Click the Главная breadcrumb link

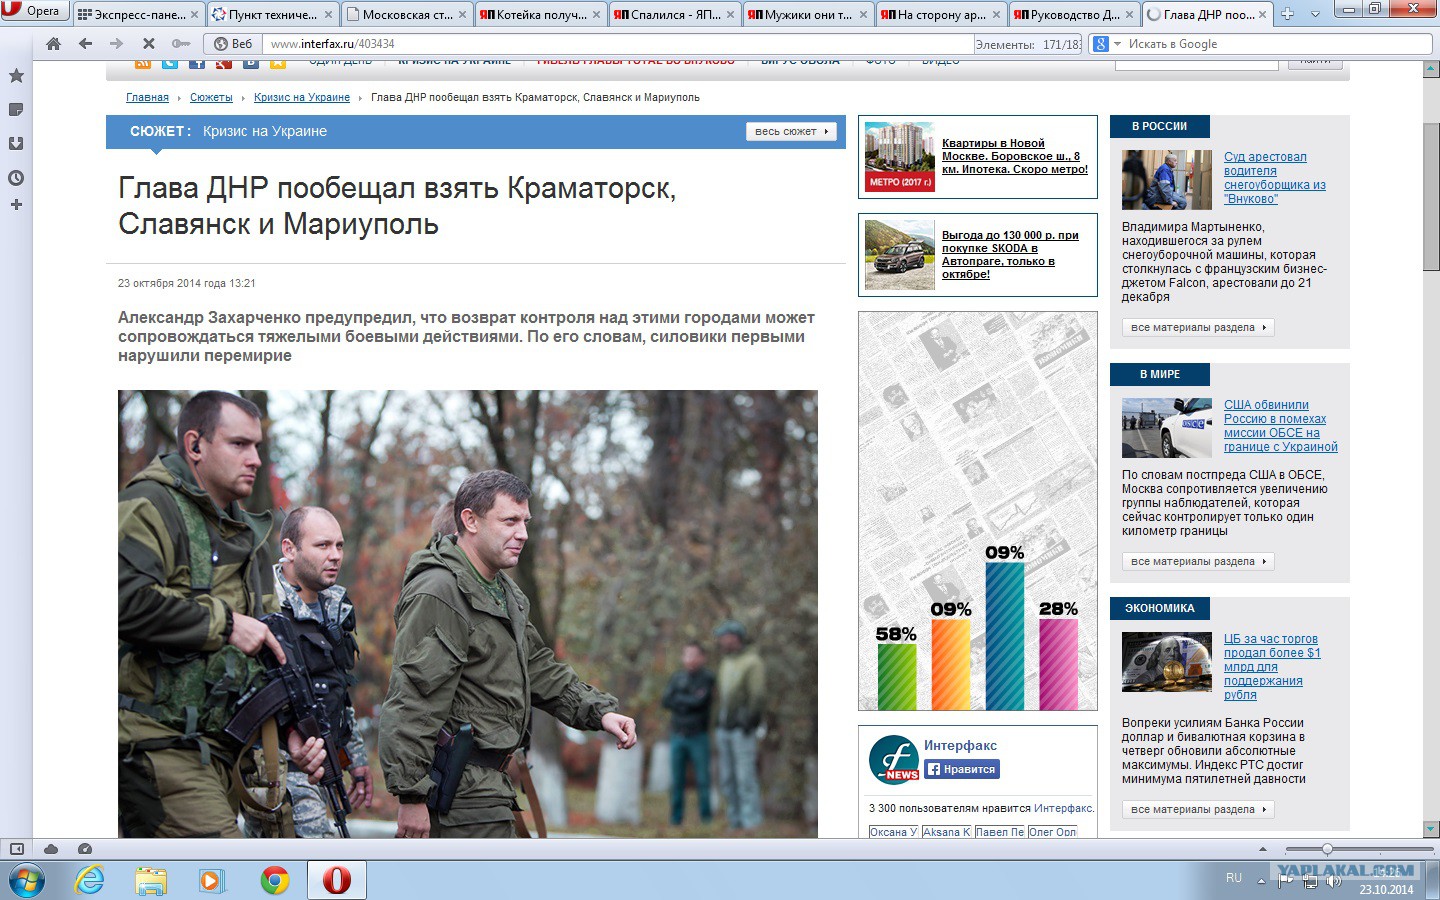(x=147, y=98)
